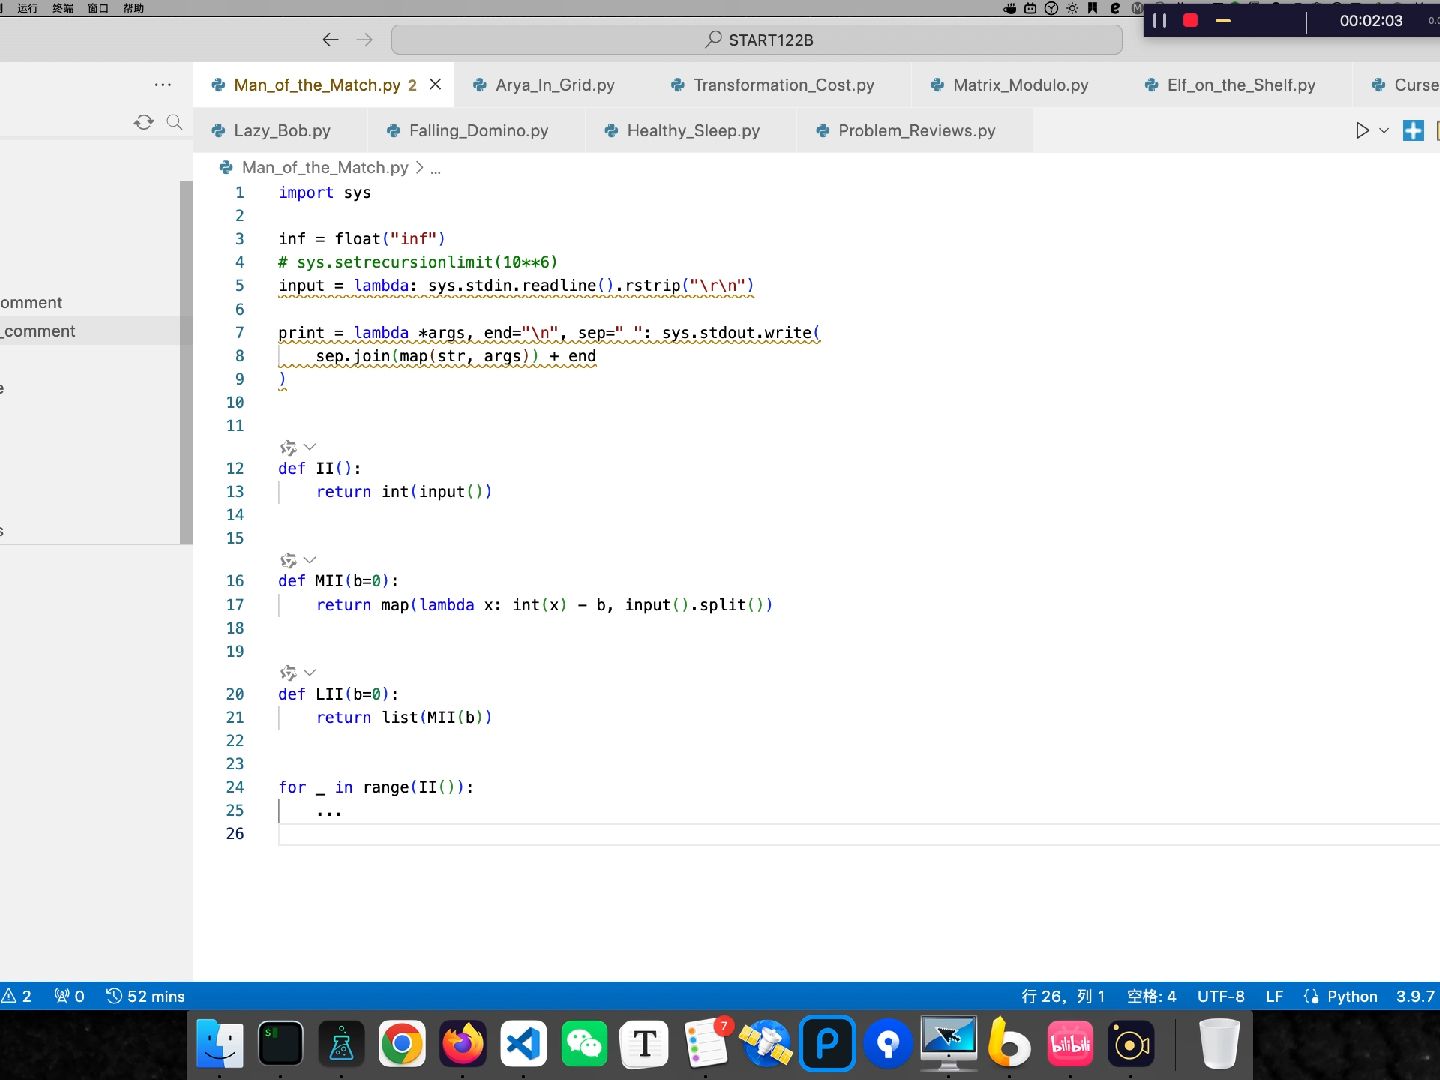The height and width of the screenshot is (1080, 1440).
Task: Click the breadcrumb ellipsis after the chevron
Action: 435,168
